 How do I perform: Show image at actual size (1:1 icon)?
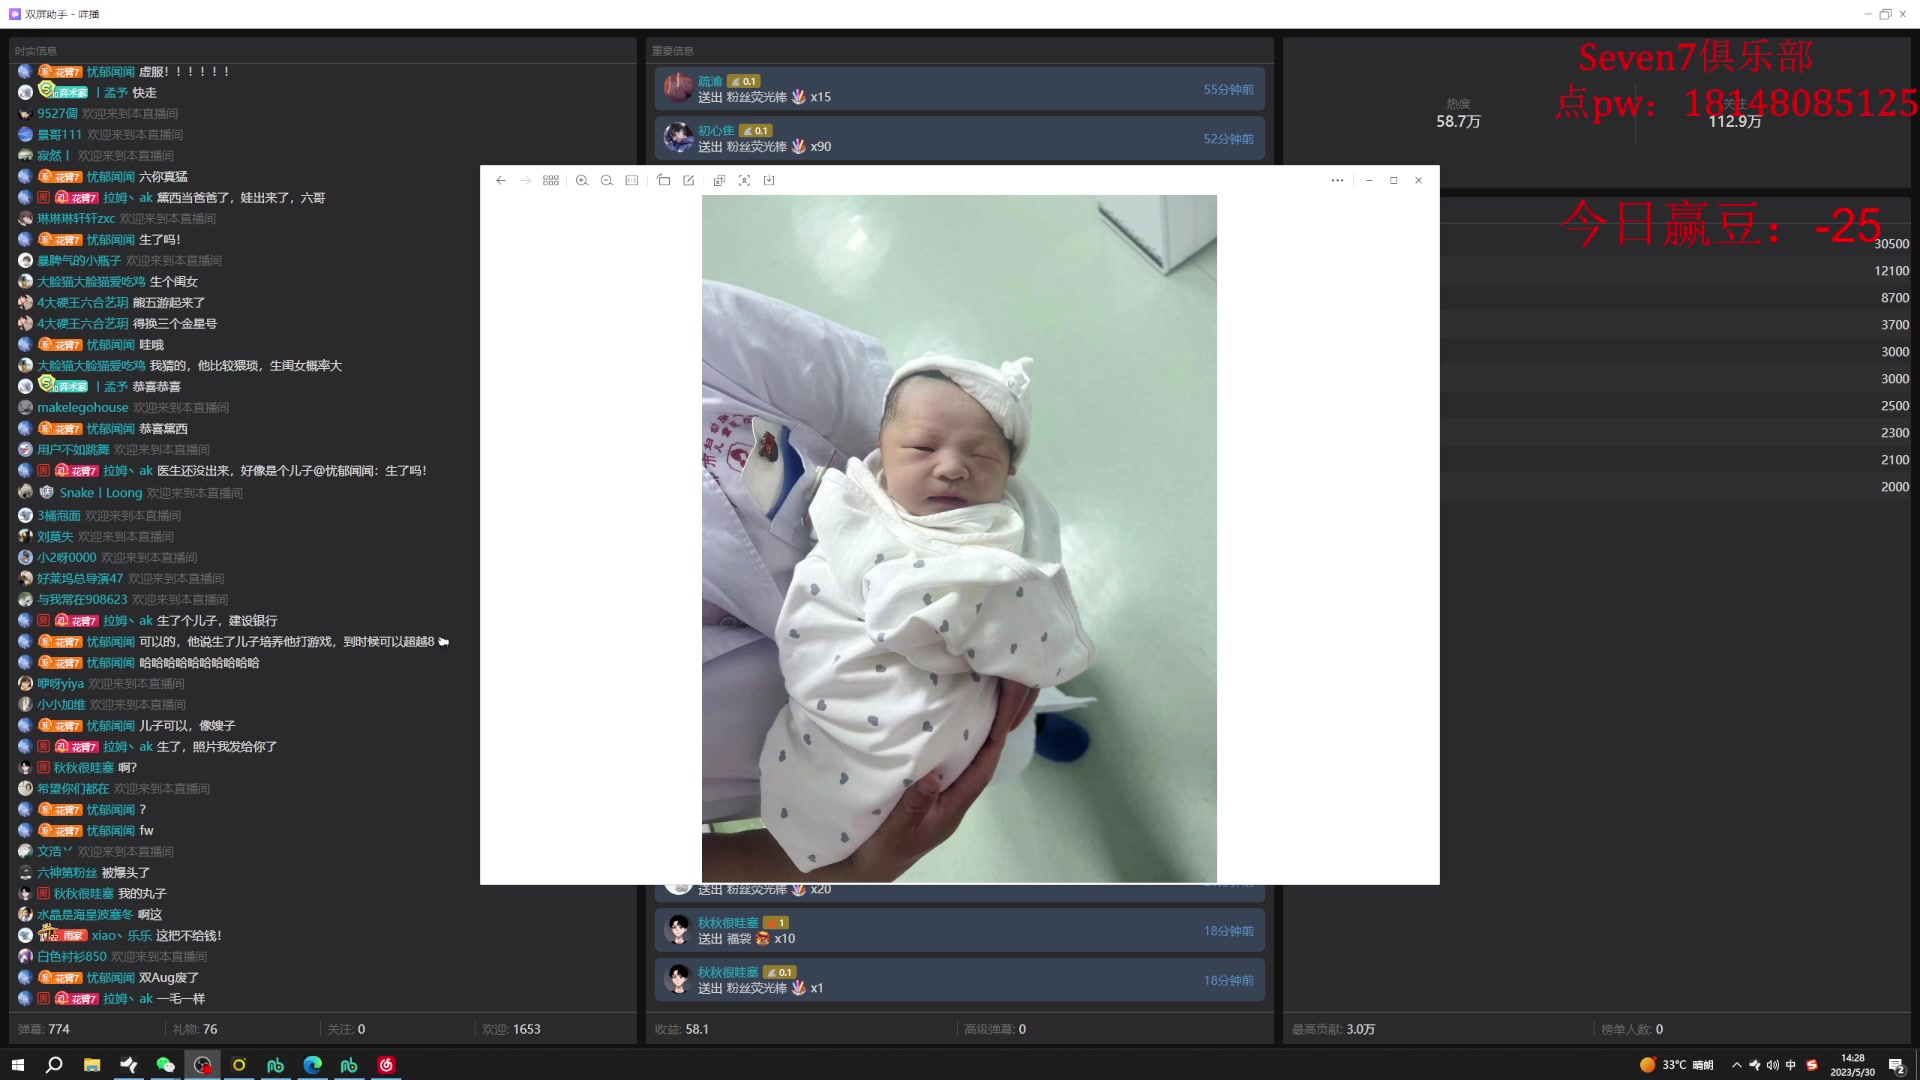[x=632, y=181]
